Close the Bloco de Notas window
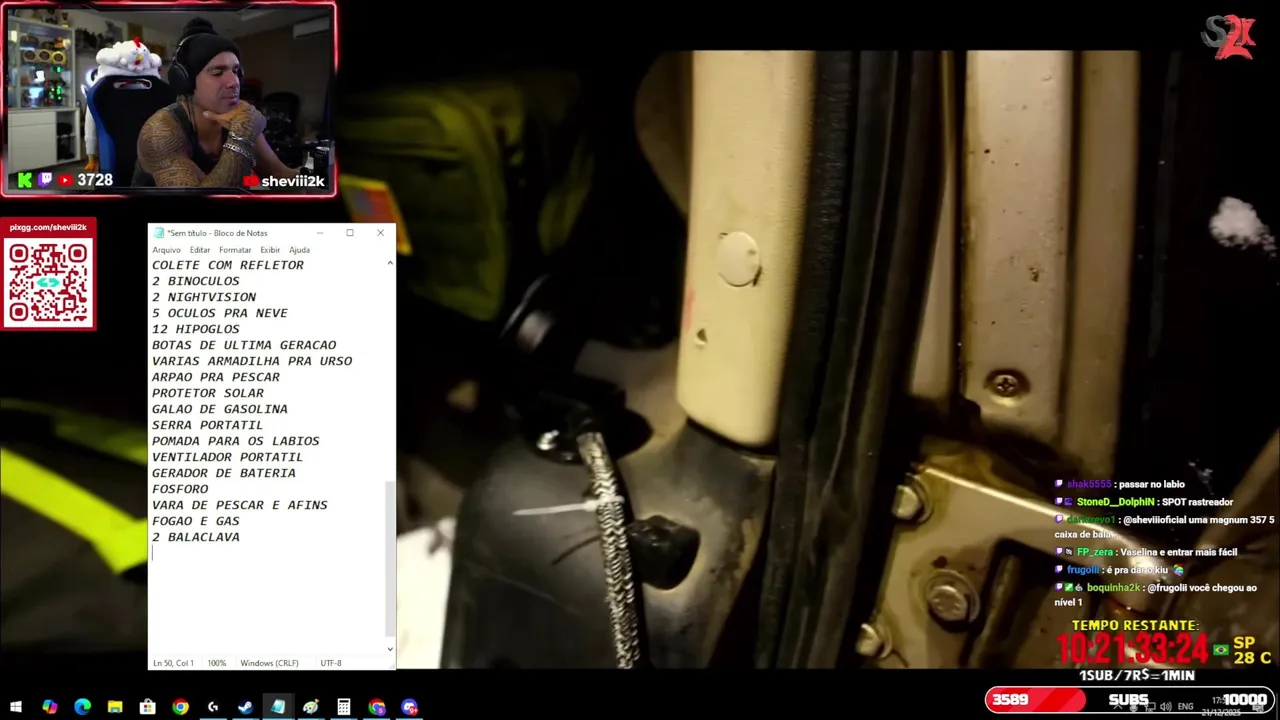The width and height of the screenshot is (1280, 720). (380, 233)
